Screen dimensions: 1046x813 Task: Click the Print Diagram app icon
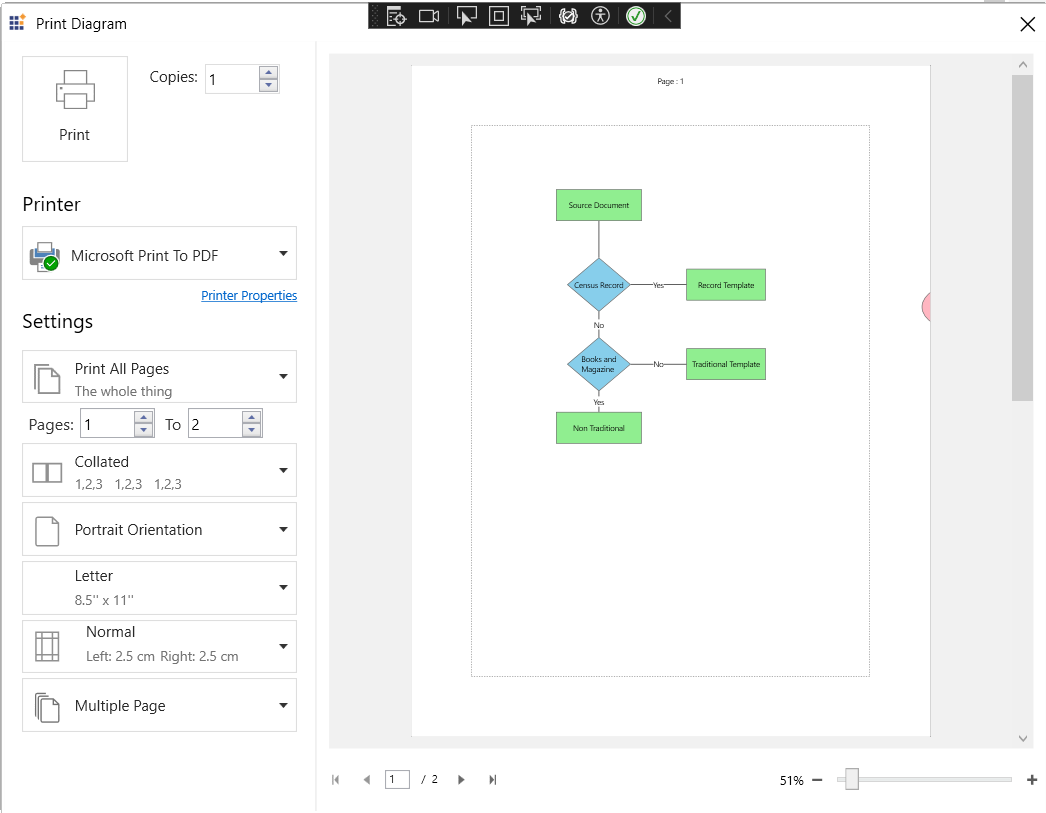[x=17, y=23]
